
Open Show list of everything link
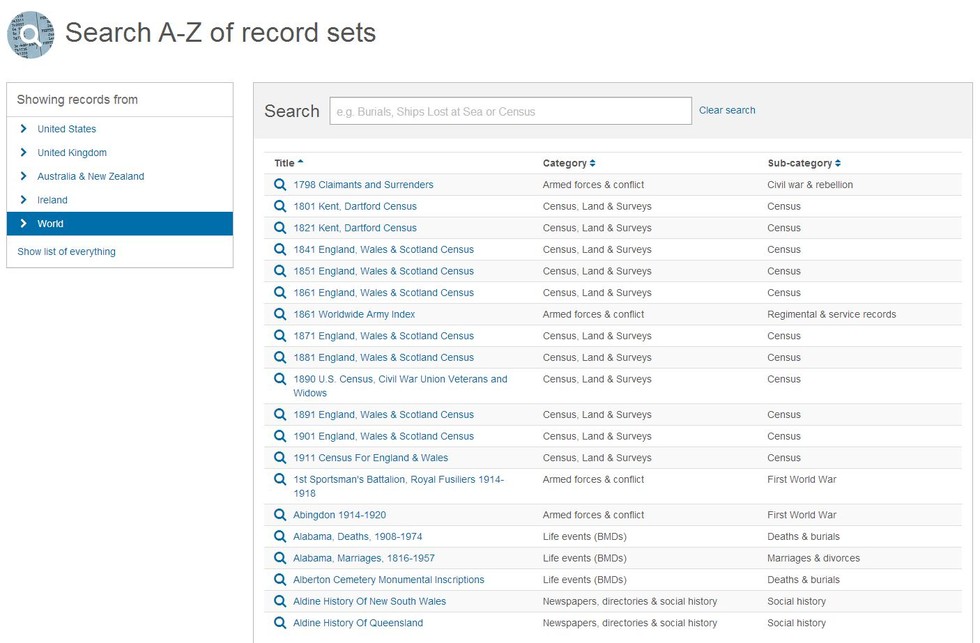click(x=66, y=252)
